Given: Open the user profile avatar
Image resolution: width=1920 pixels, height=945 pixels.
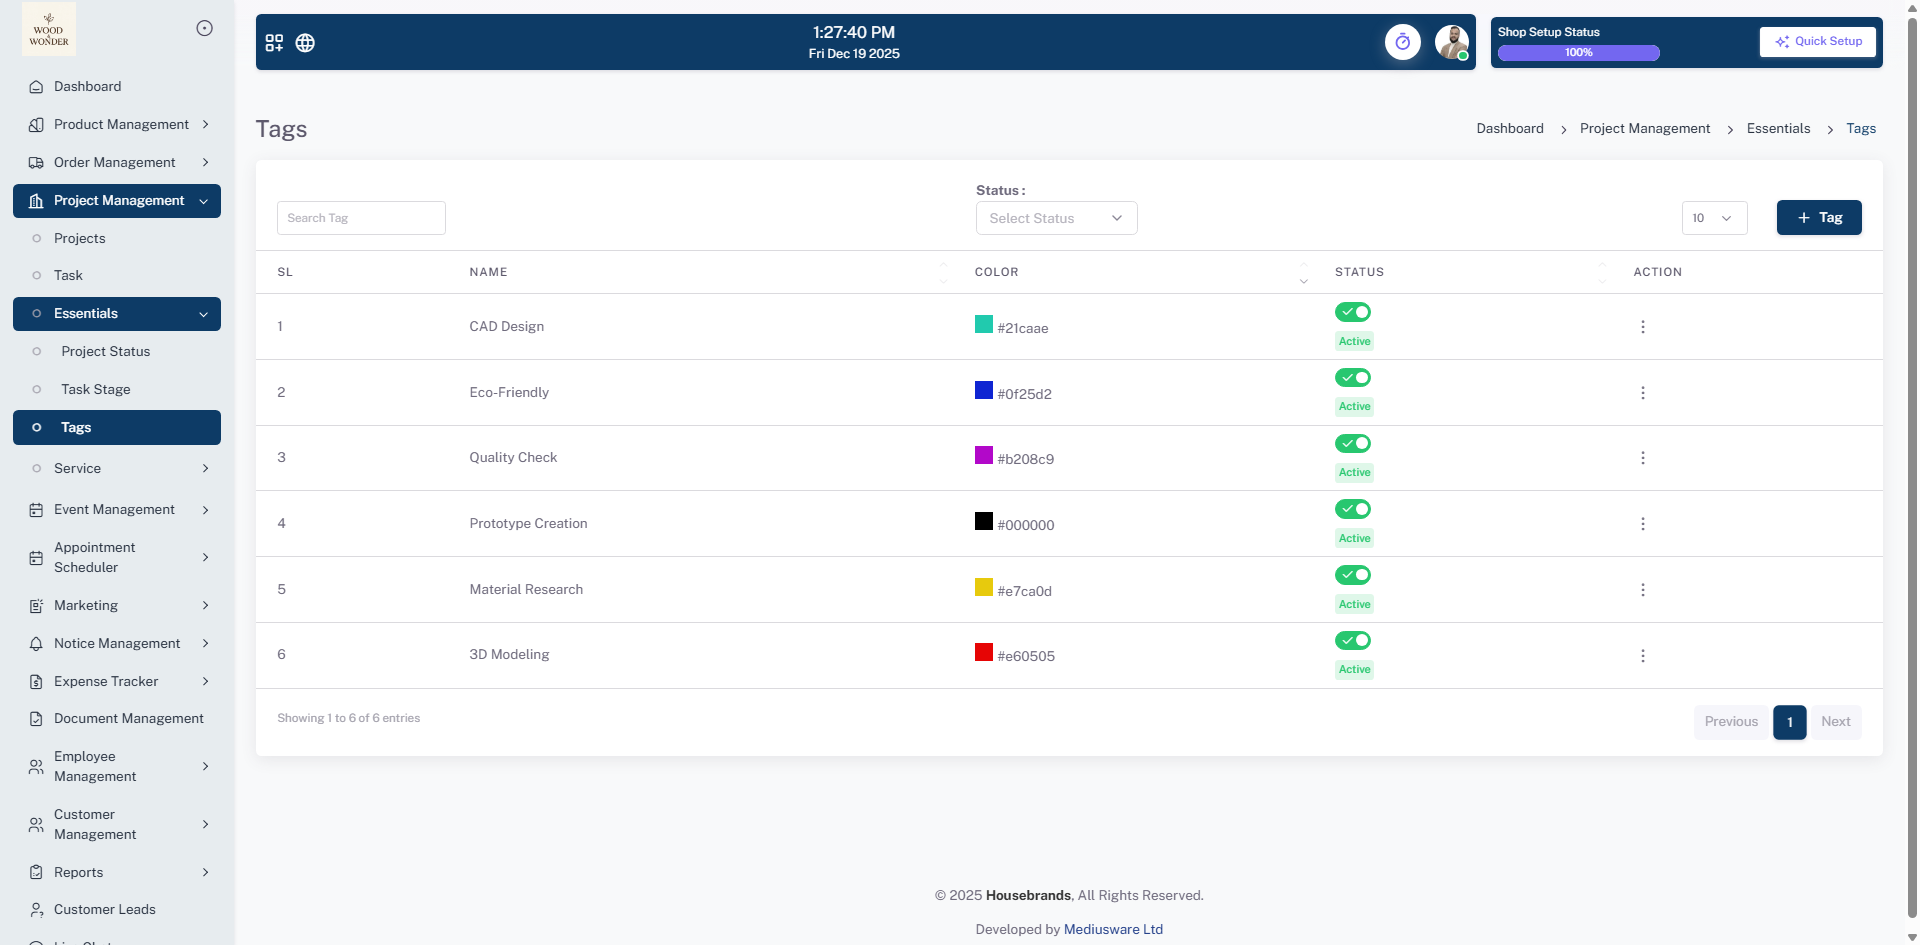Looking at the screenshot, I should click(1451, 42).
